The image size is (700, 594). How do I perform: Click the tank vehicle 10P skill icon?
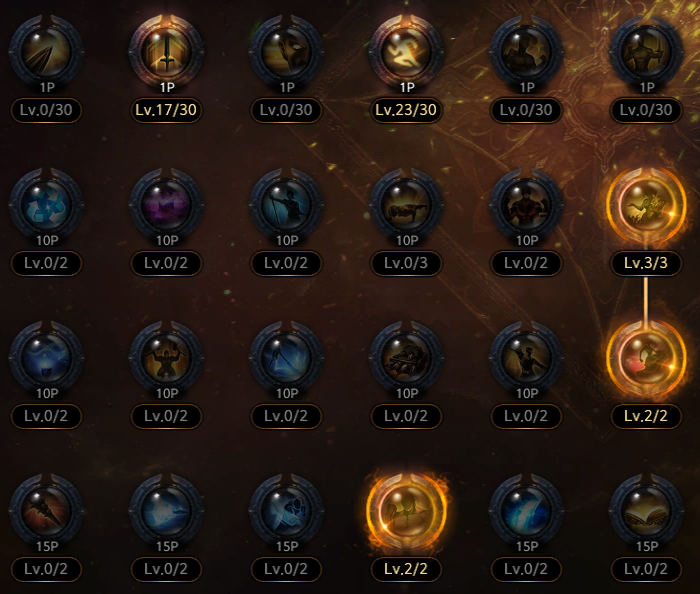(x=406, y=358)
